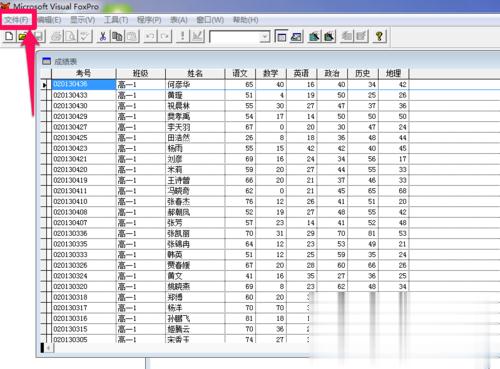Click the Help question mark icon
500x369 pixels.
[x=379, y=36]
